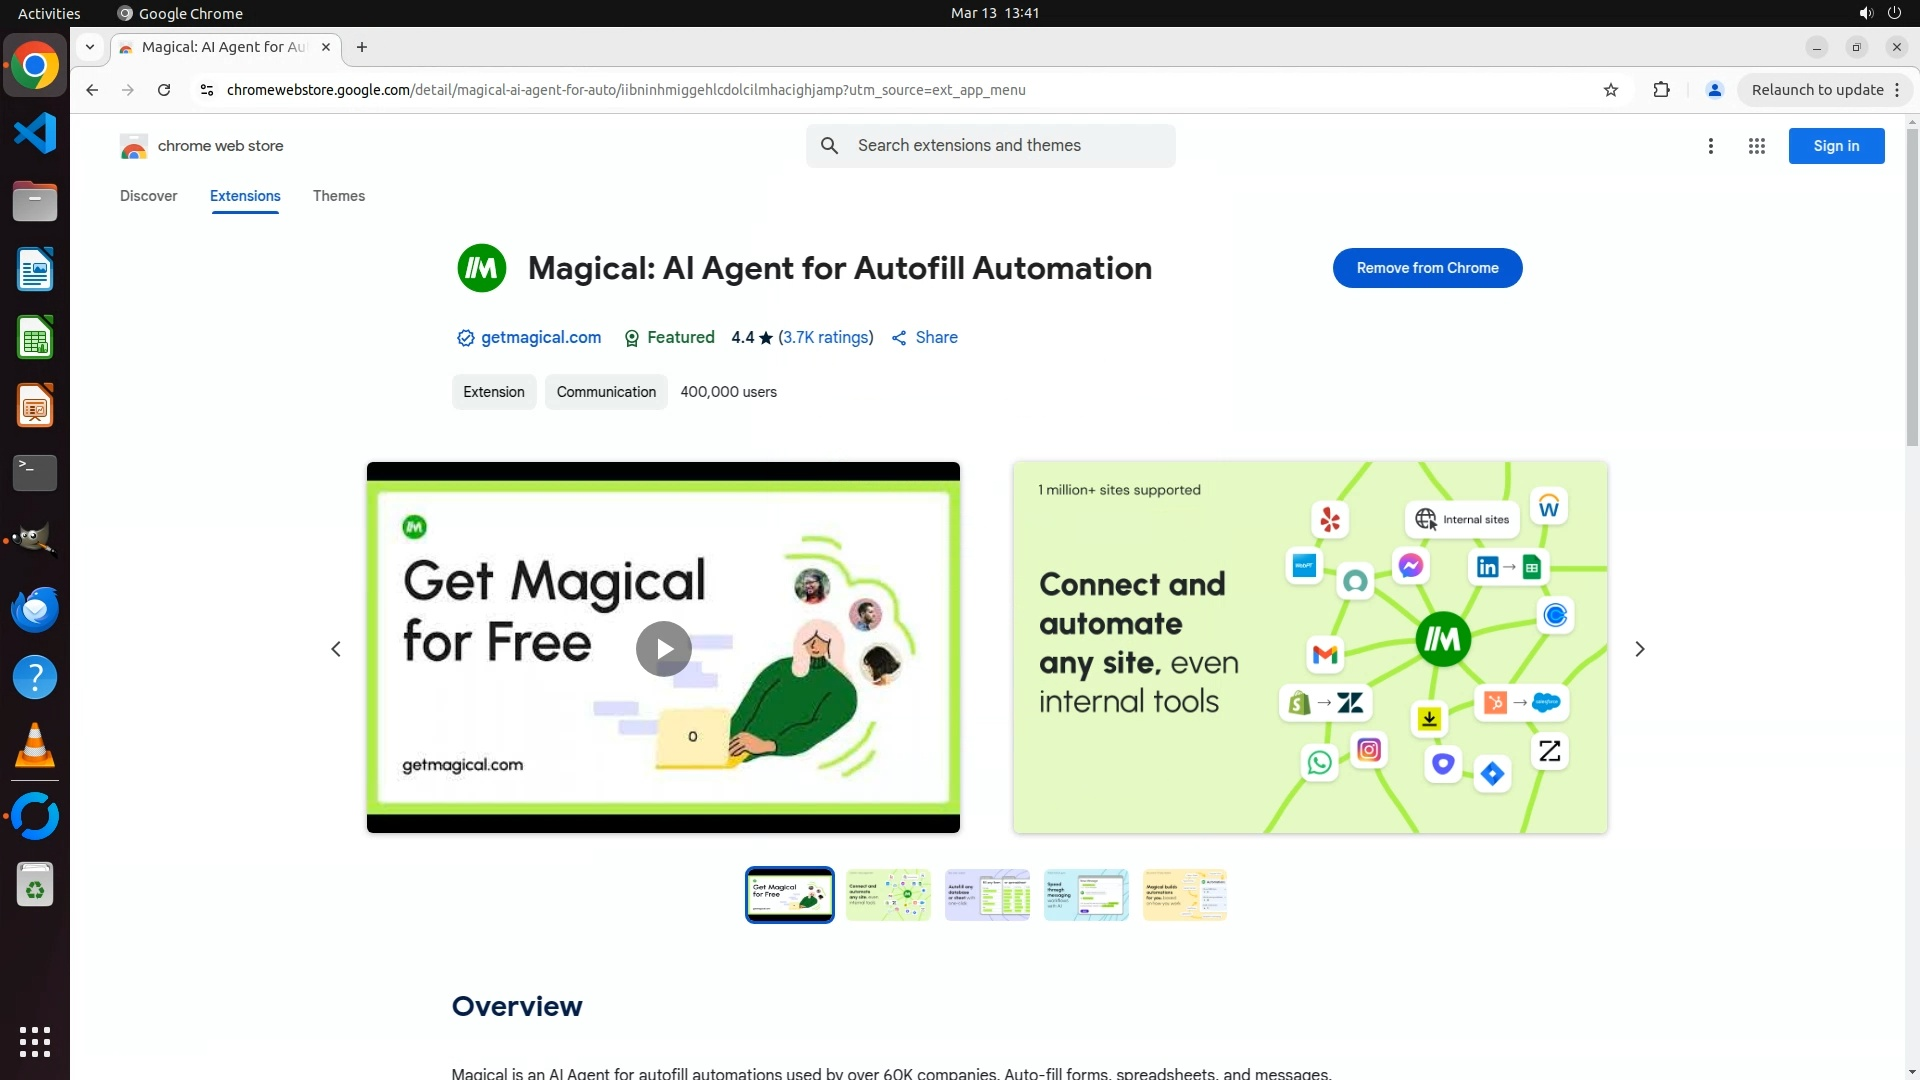Play the Get Magical video
Screen dimensions: 1920x1080
point(663,649)
